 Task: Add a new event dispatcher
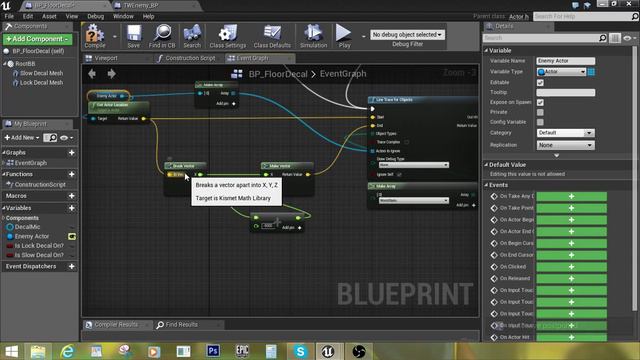(72, 266)
